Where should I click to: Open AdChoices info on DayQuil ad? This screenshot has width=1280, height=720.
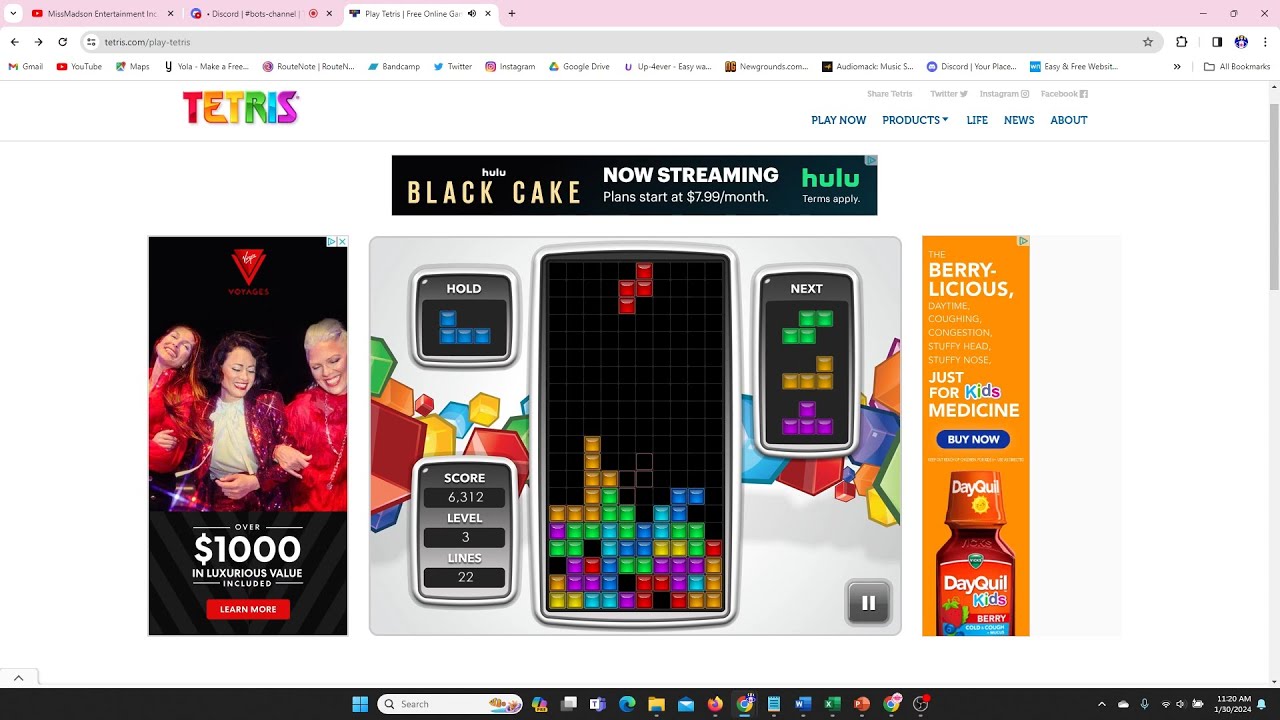[1023, 241]
